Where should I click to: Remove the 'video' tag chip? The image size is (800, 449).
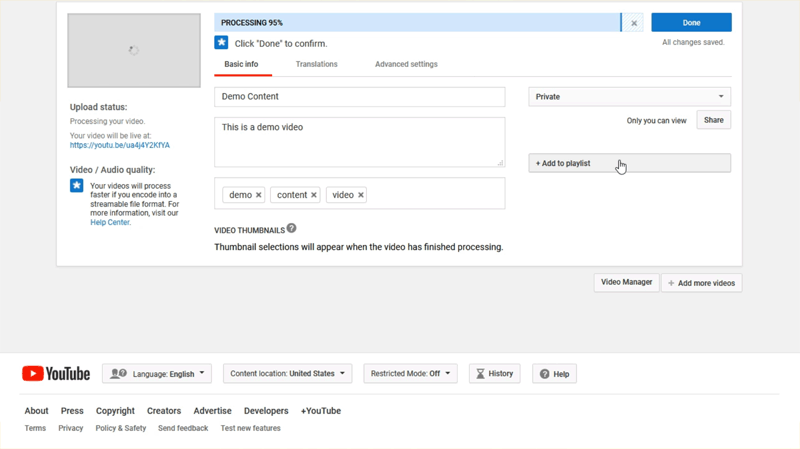[x=361, y=195]
